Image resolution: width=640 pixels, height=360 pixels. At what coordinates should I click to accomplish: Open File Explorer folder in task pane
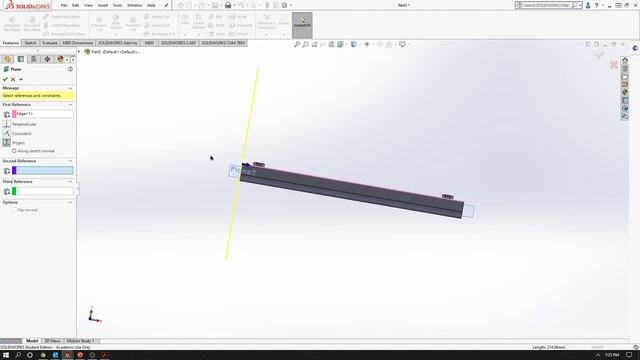coord(625,77)
